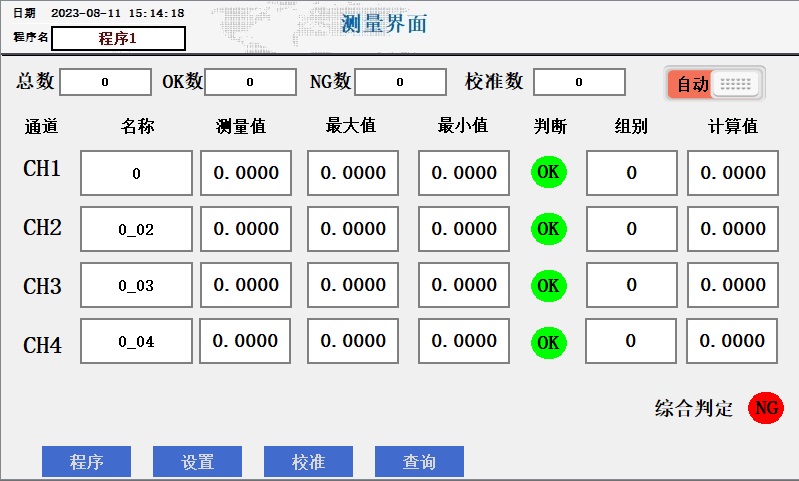This screenshot has width=799, height=481.
Task: Click the 计算值 column header
Action: (733, 126)
